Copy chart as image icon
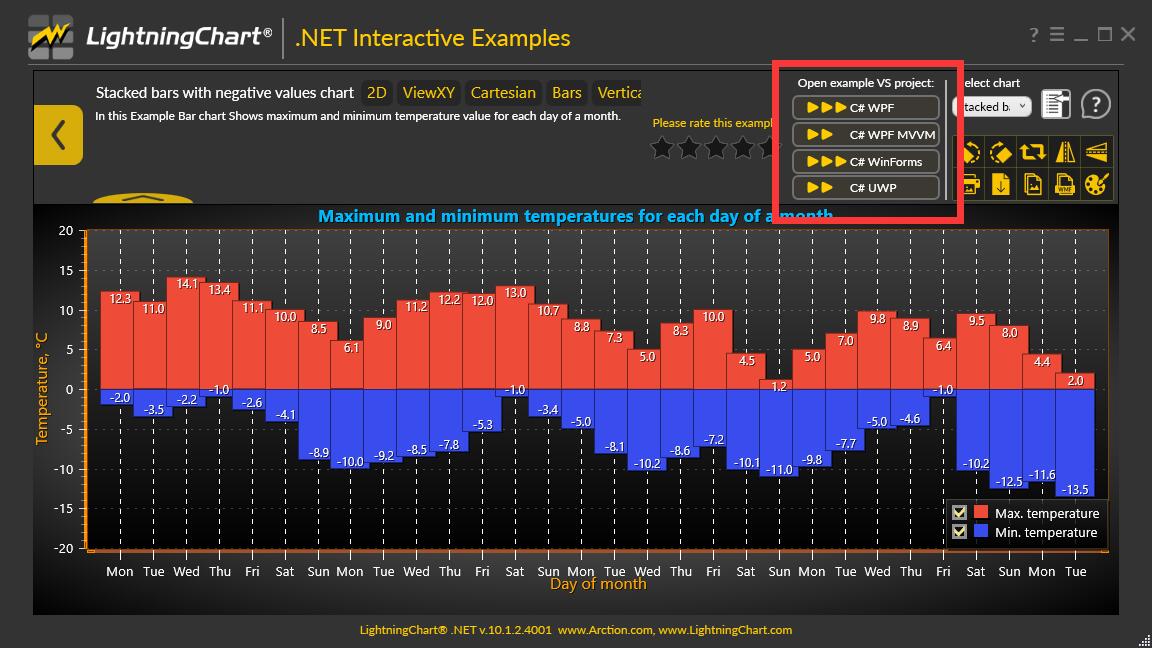 (1032, 184)
